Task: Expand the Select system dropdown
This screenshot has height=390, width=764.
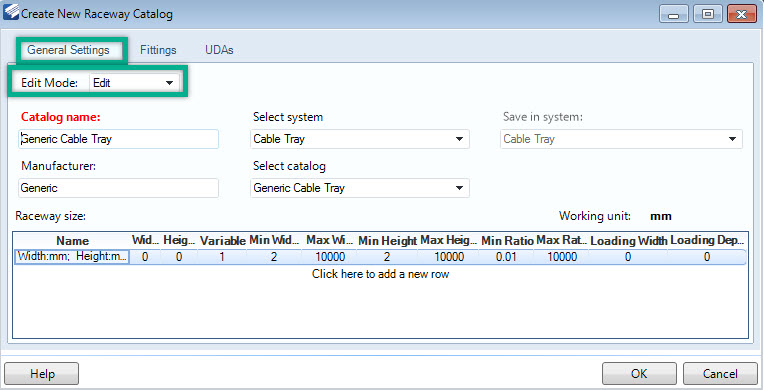Action: [360, 139]
